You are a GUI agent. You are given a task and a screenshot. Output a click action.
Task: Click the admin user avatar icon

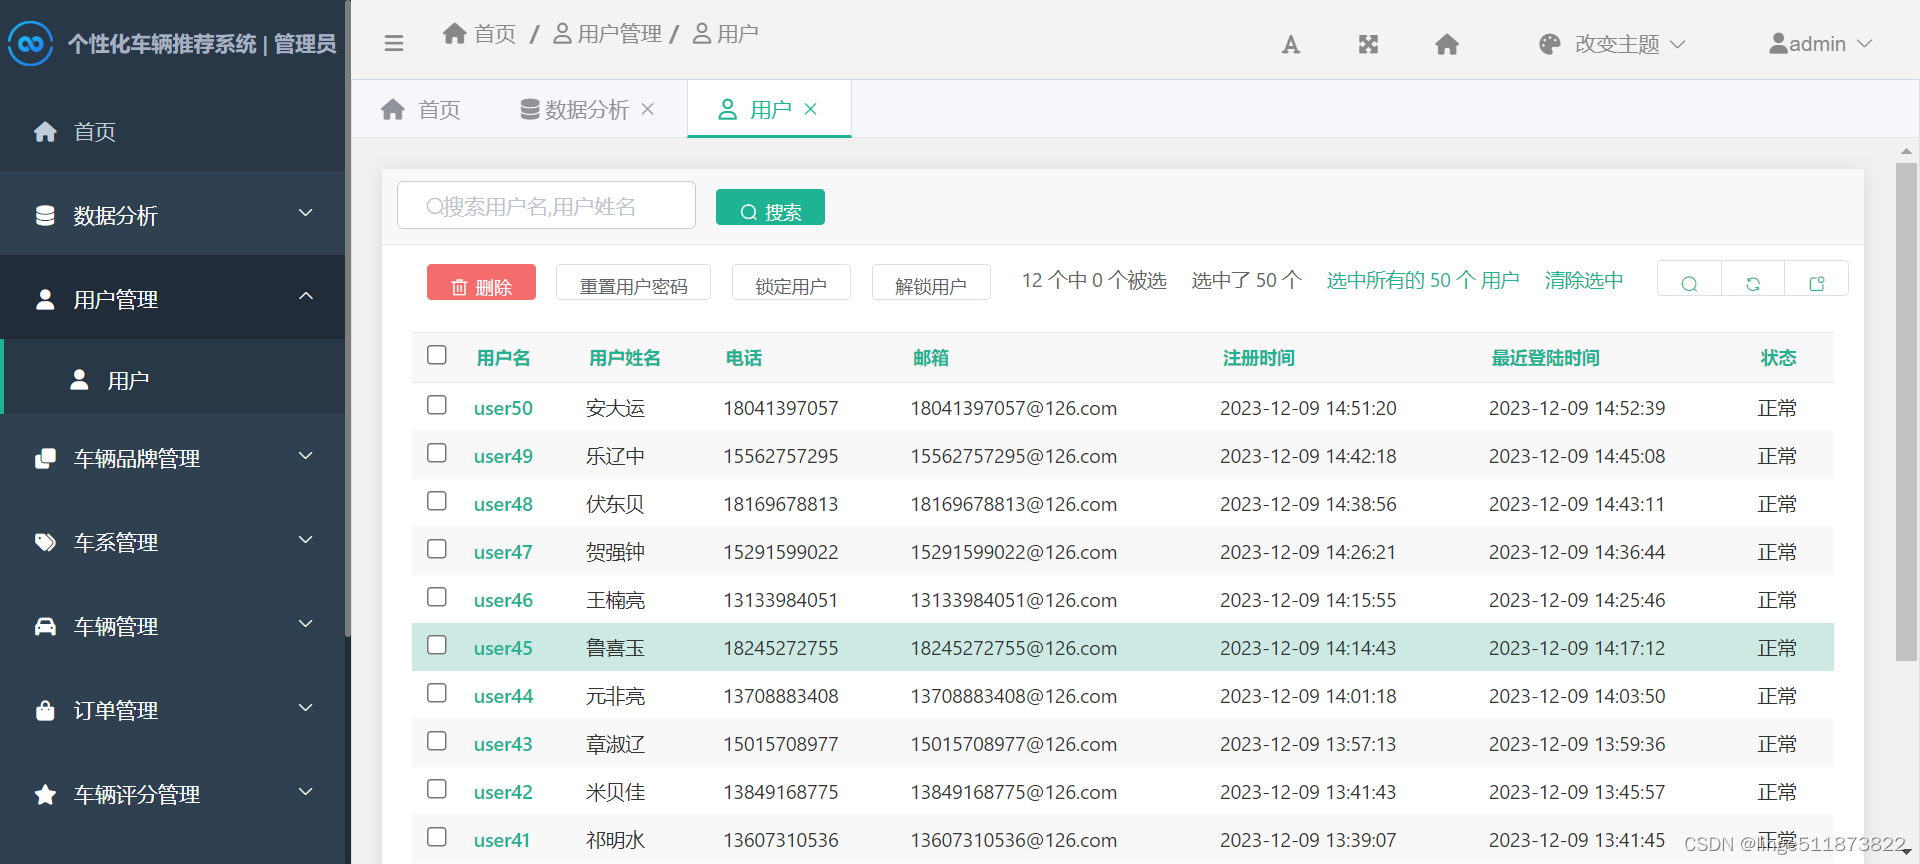[x=1778, y=44]
